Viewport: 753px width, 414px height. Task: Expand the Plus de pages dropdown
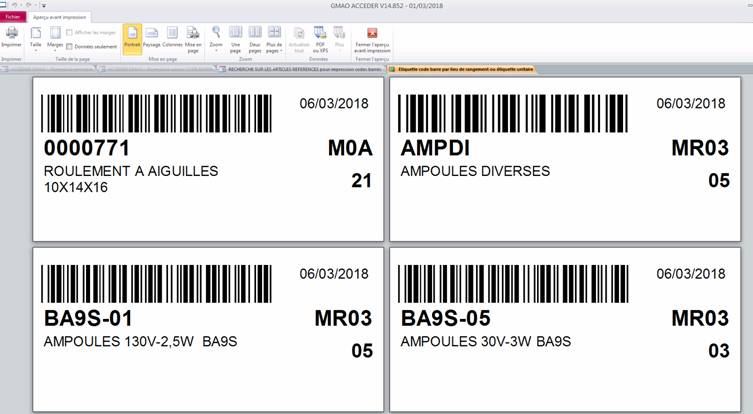coord(274,39)
